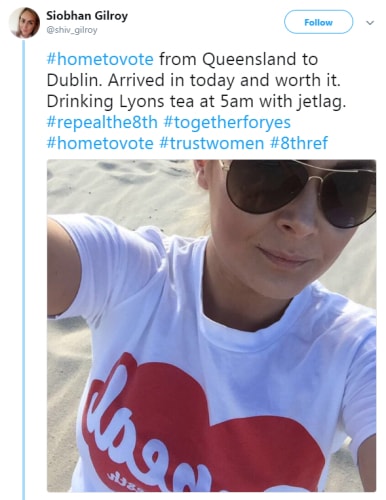Open the #trustwomen hashtag
The image size is (386, 500).
(x=212, y=143)
